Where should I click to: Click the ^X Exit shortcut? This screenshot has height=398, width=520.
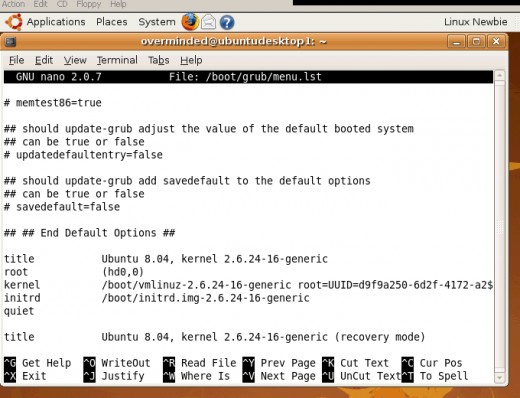tap(25, 376)
